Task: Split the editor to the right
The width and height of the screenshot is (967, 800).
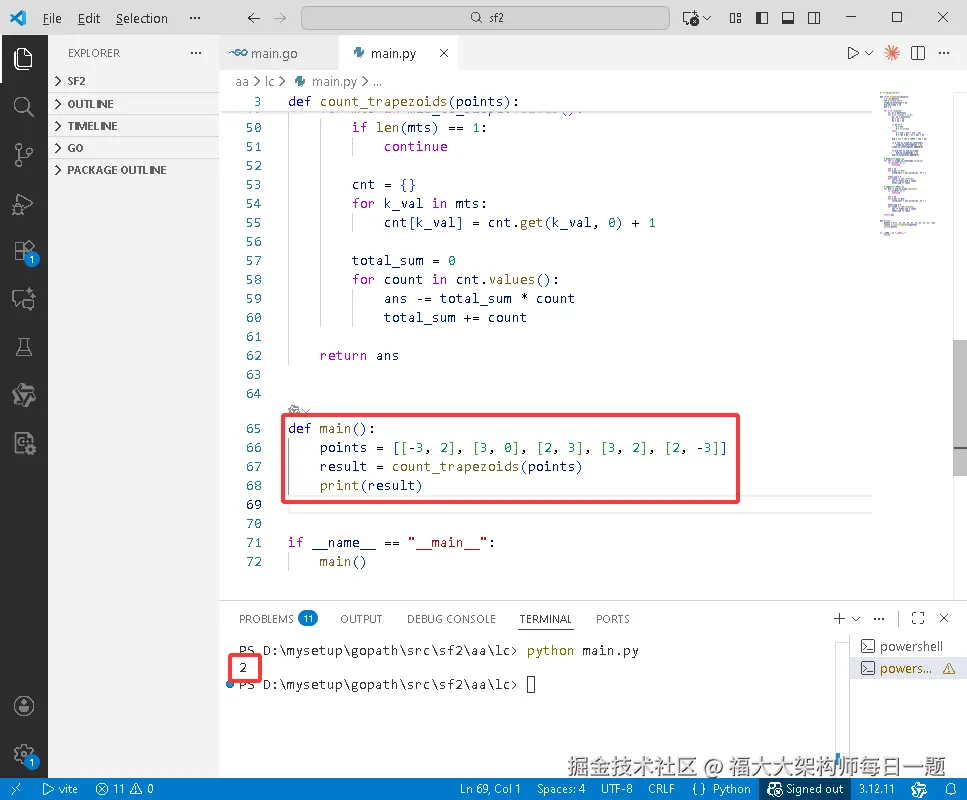Action: pyautogui.click(x=918, y=53)
